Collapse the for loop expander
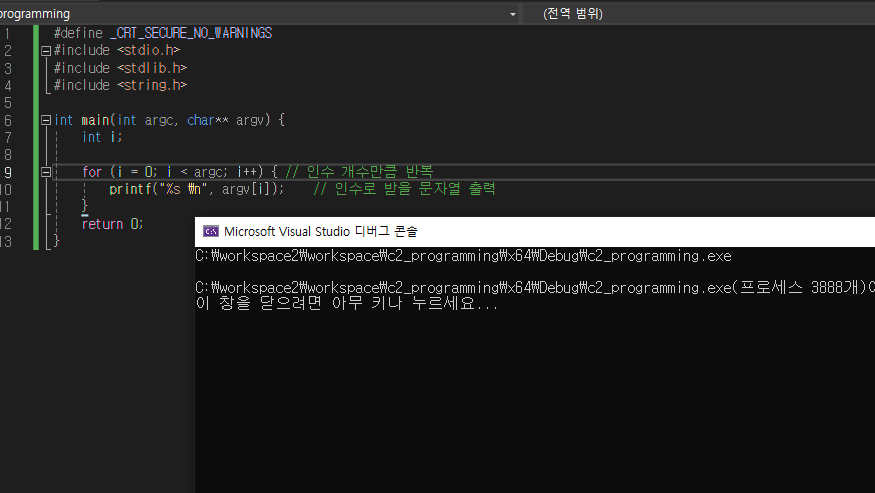 point(46,172)
